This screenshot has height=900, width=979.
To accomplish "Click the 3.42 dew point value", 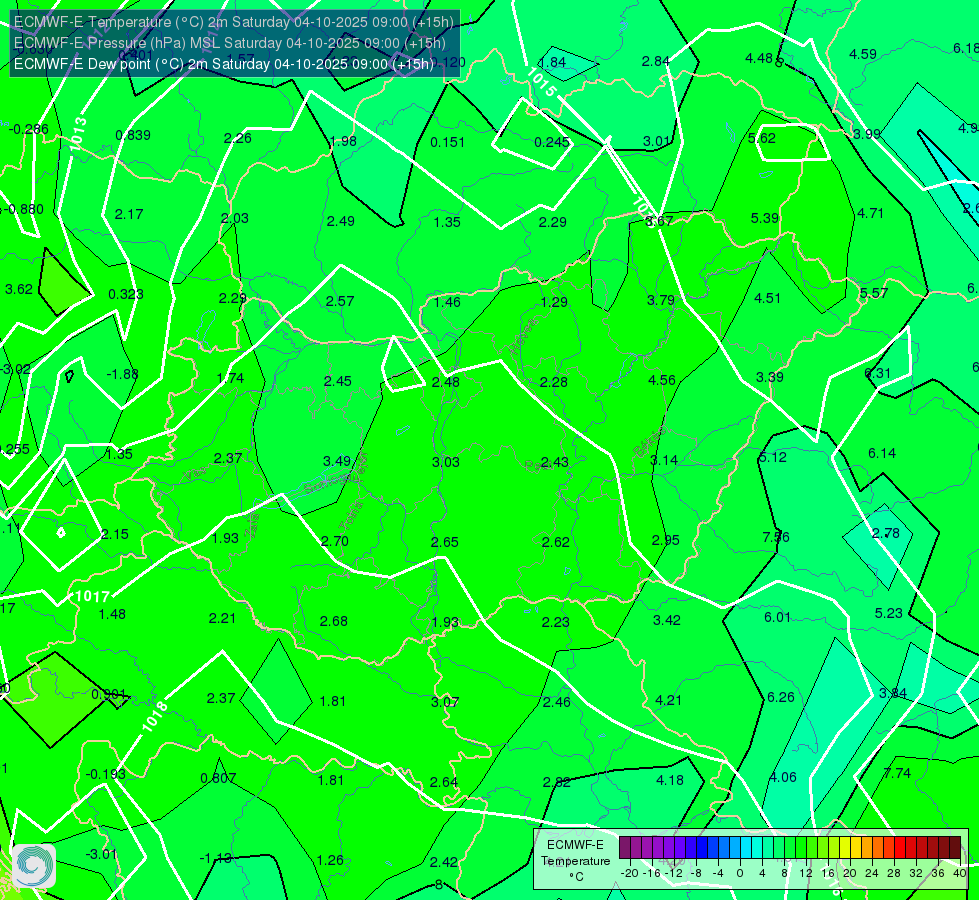I will tap(667, 620).
